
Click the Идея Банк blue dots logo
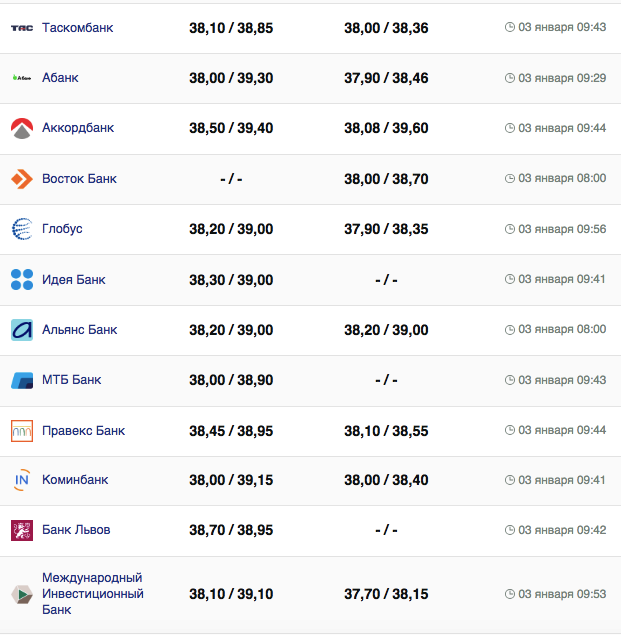[x=22, y=280]
